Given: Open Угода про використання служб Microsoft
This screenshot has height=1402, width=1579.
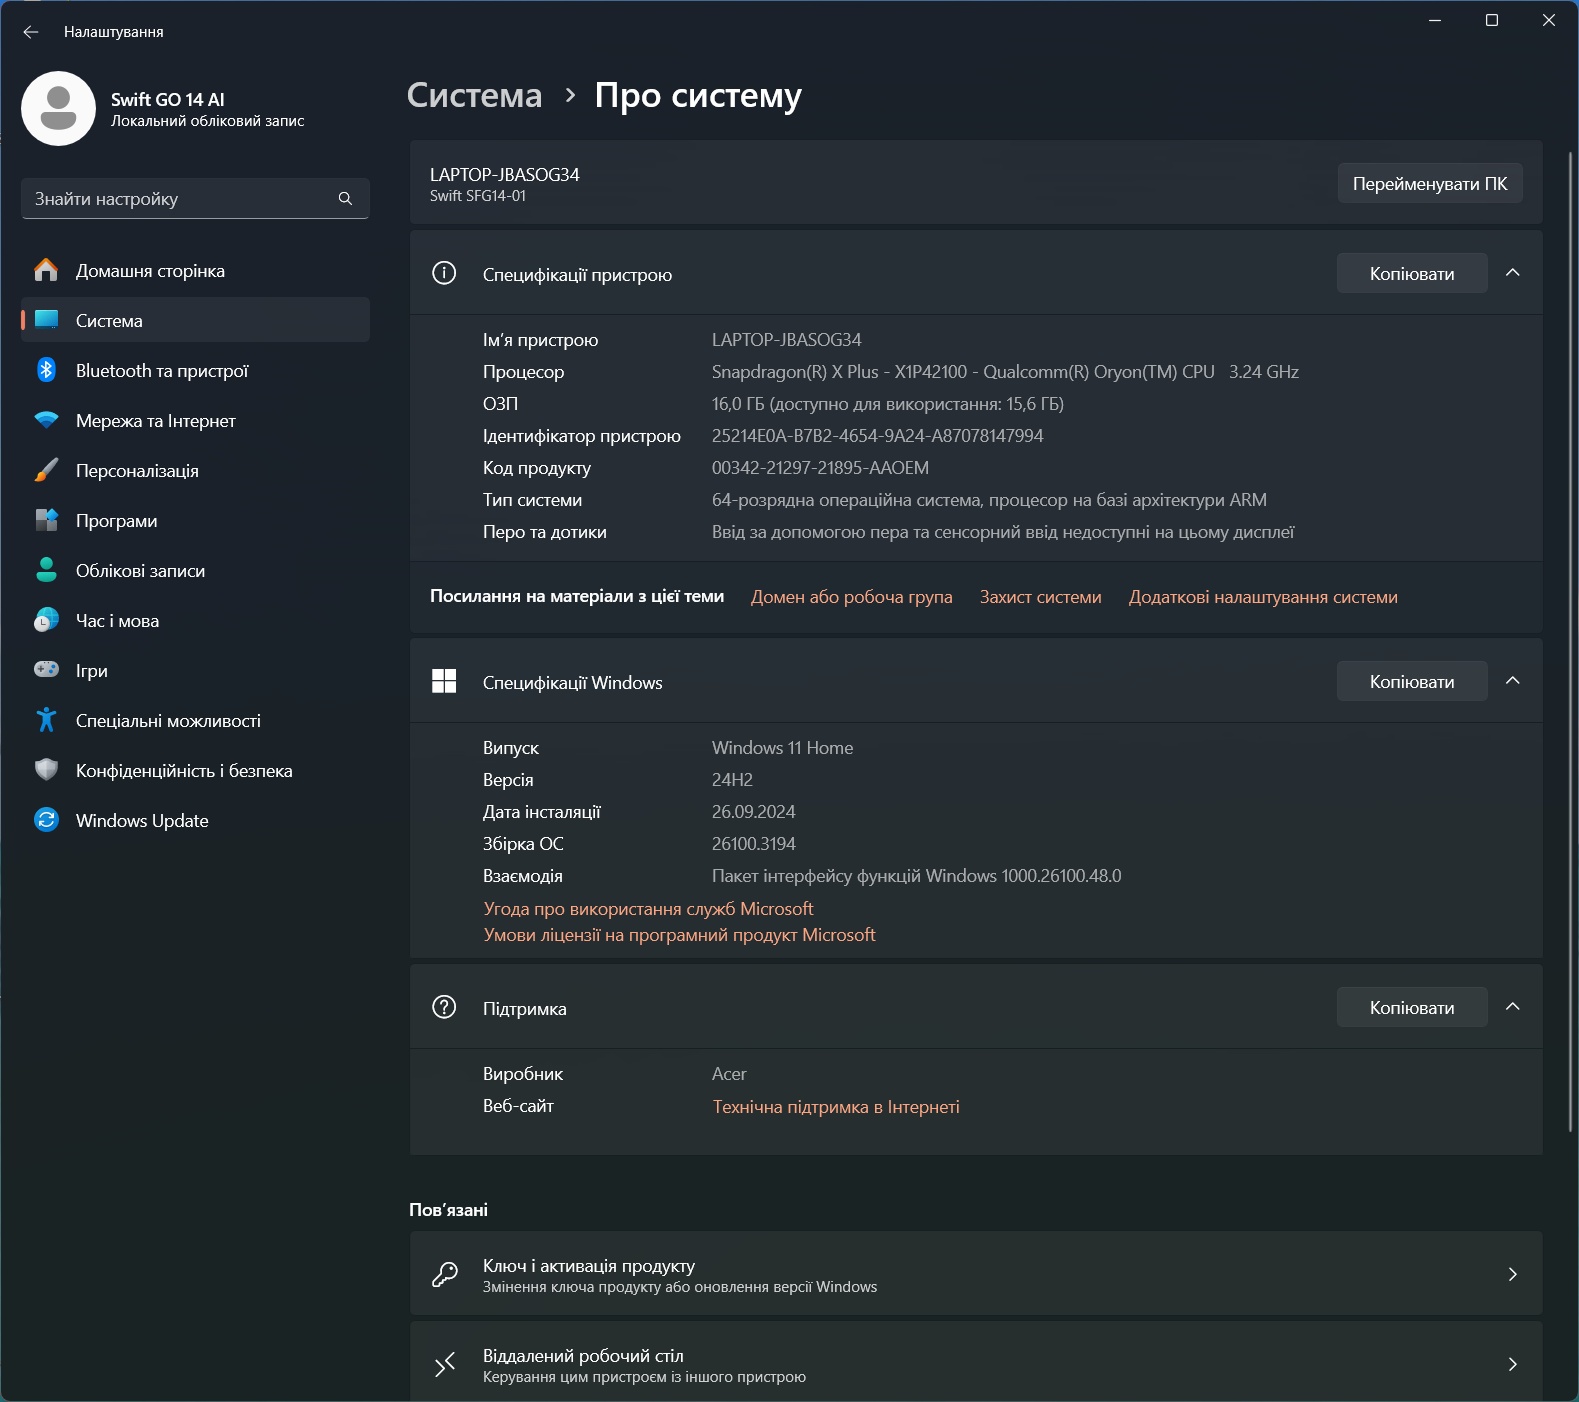Looking at the screenshot, I should tap(649, 909).
